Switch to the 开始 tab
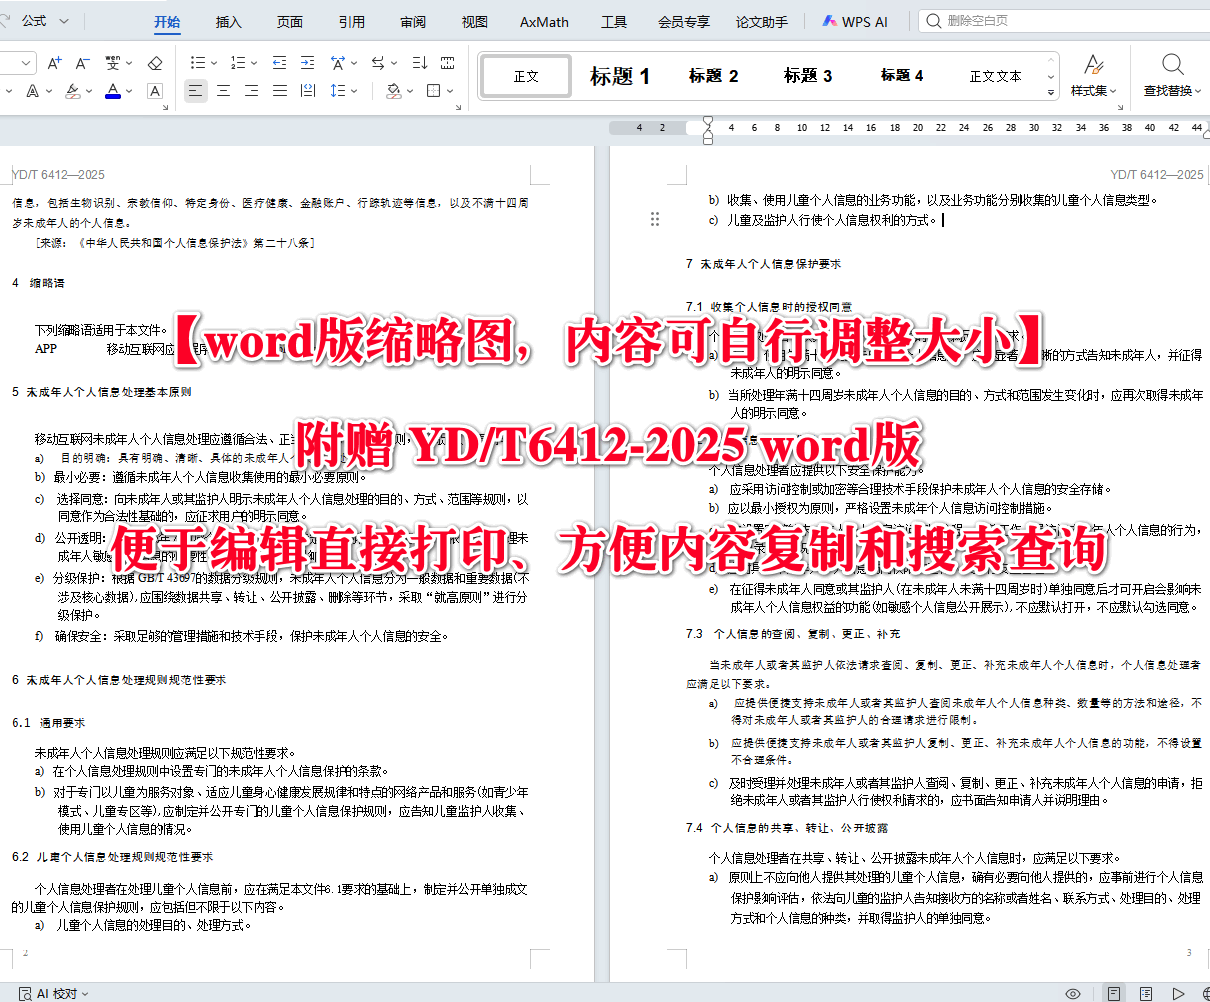The height and width of the screenshot is (1002, 1210). tap(167, 21)
